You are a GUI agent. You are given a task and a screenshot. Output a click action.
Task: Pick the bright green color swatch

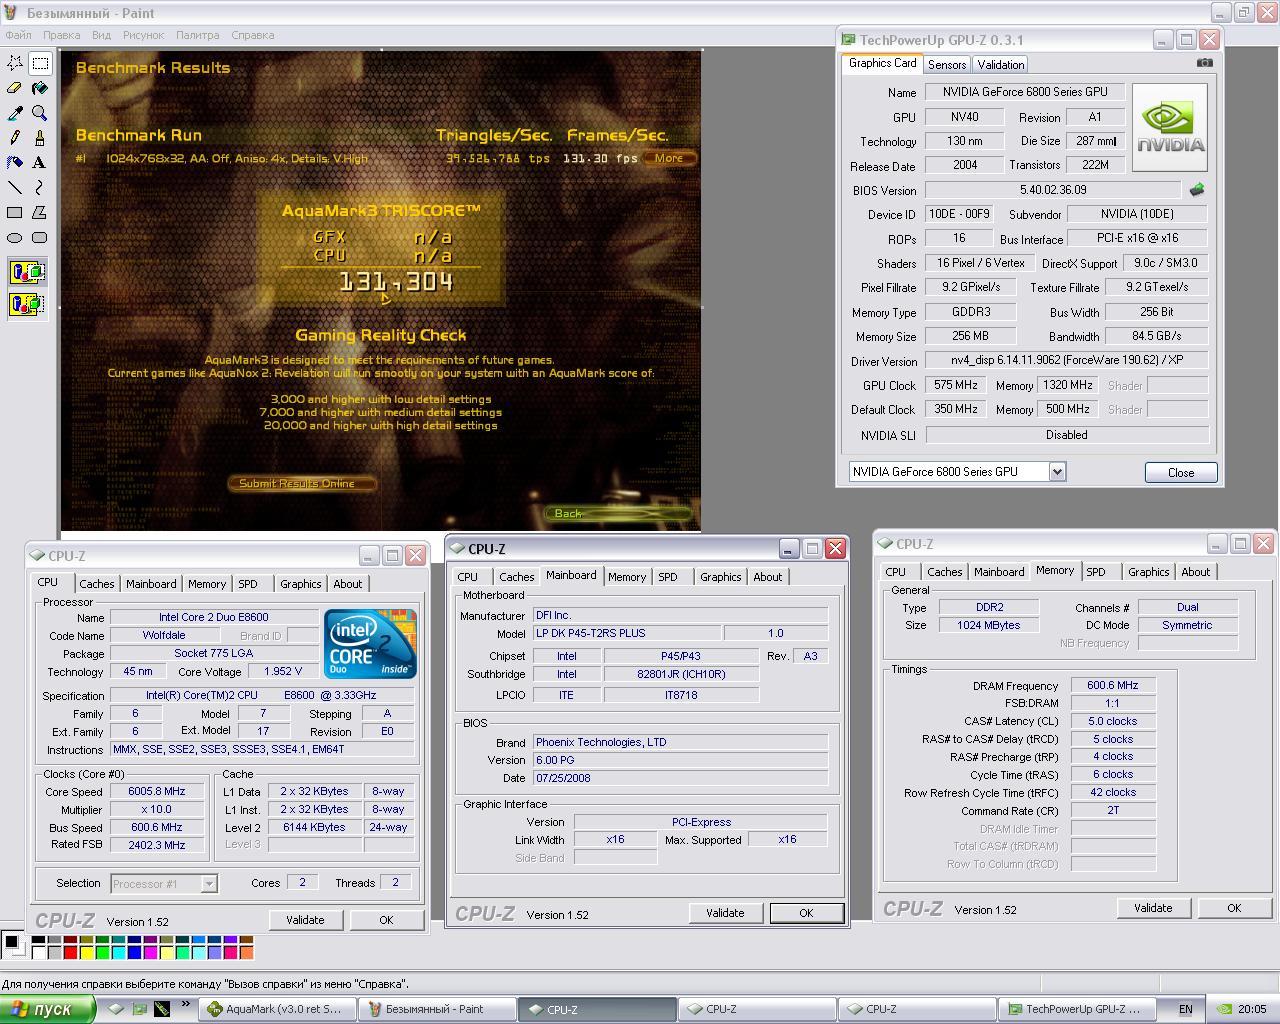click(x=103, y=953)
